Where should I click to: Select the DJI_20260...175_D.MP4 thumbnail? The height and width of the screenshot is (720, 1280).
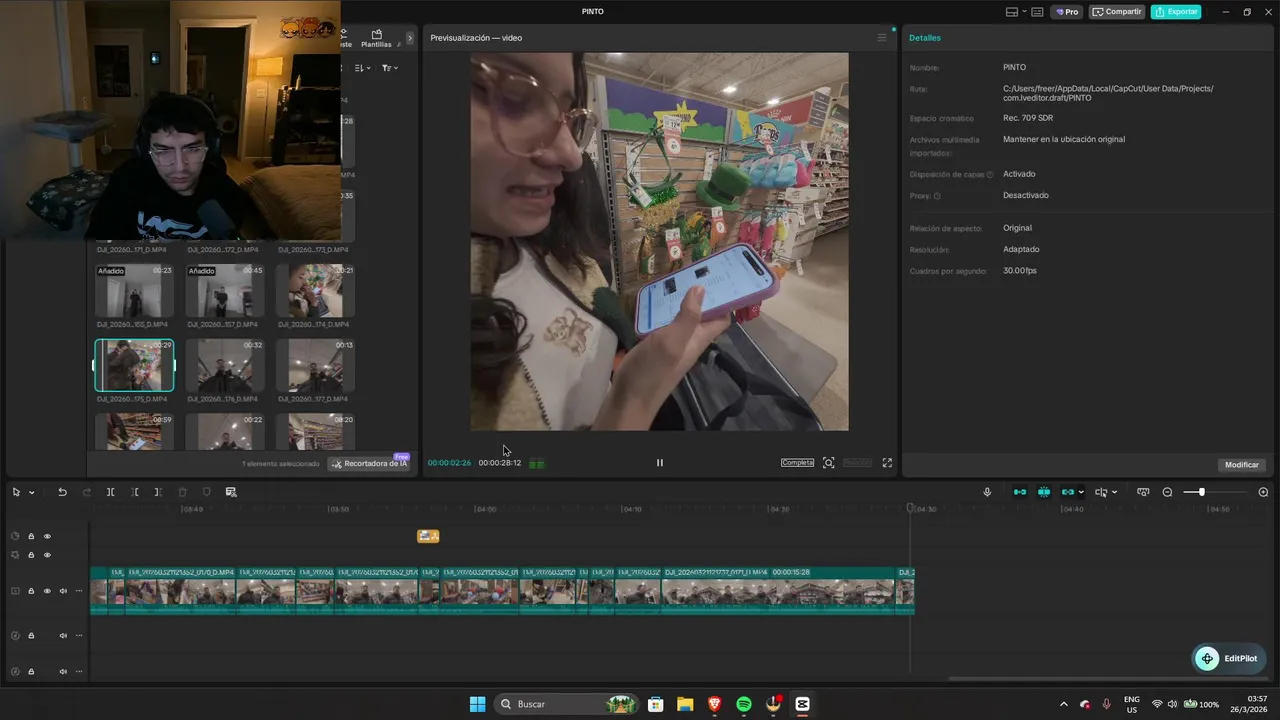[x=134, y=365]
